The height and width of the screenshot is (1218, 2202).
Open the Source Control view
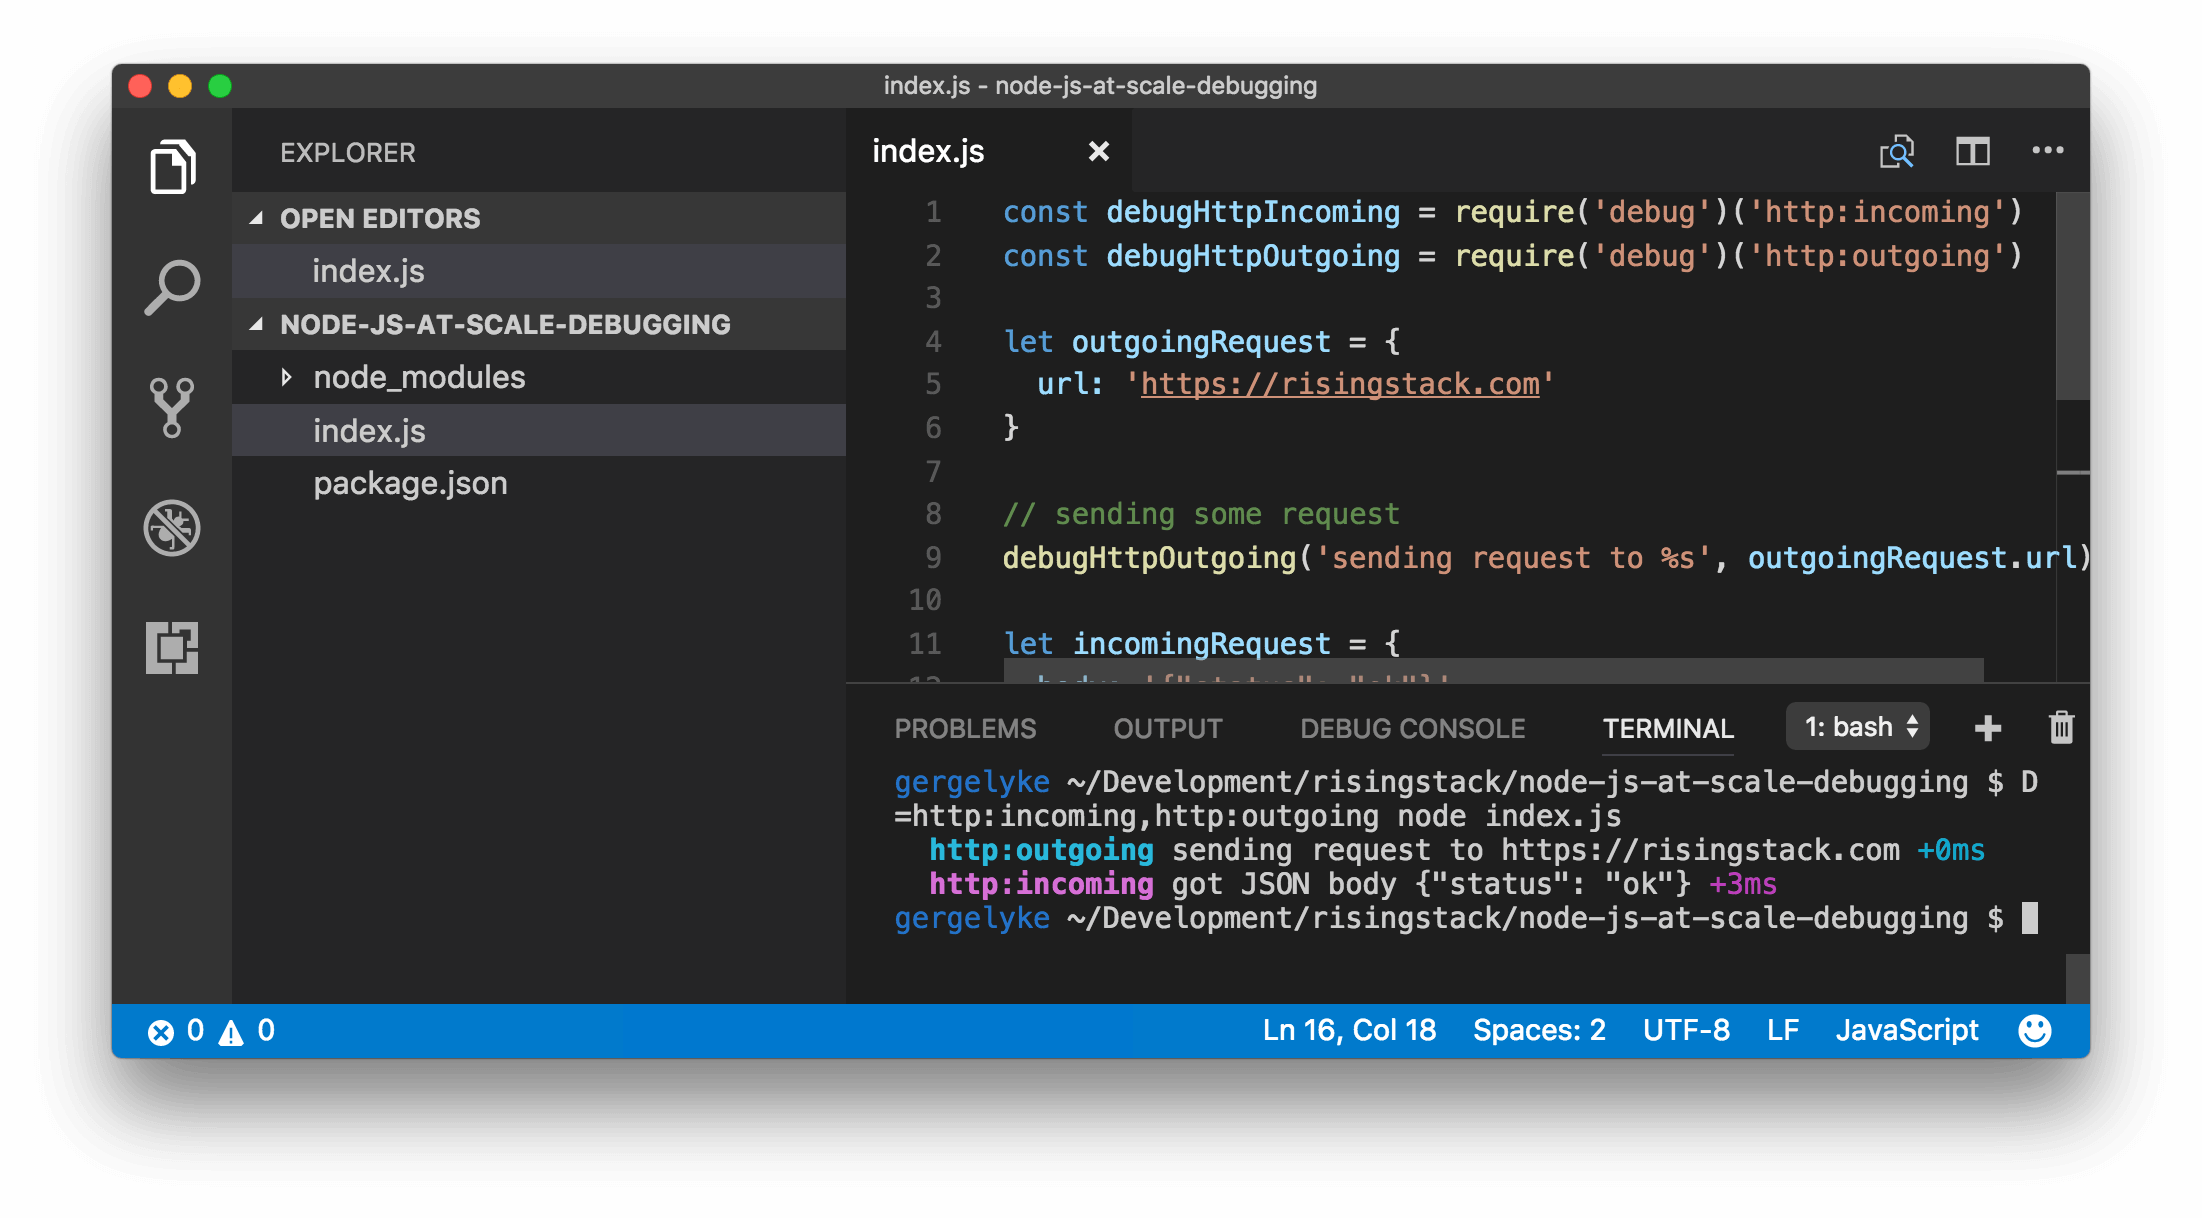pos(171,407)
